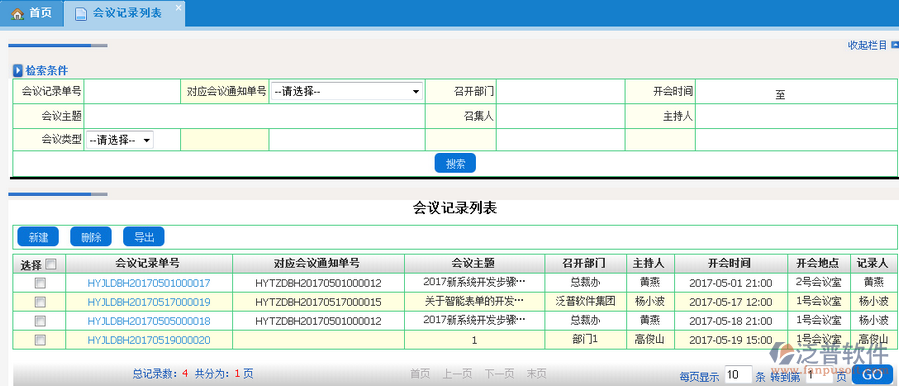The image size is (899, 386).
Task: Click the 搜索 button
Action: (455, 163)
